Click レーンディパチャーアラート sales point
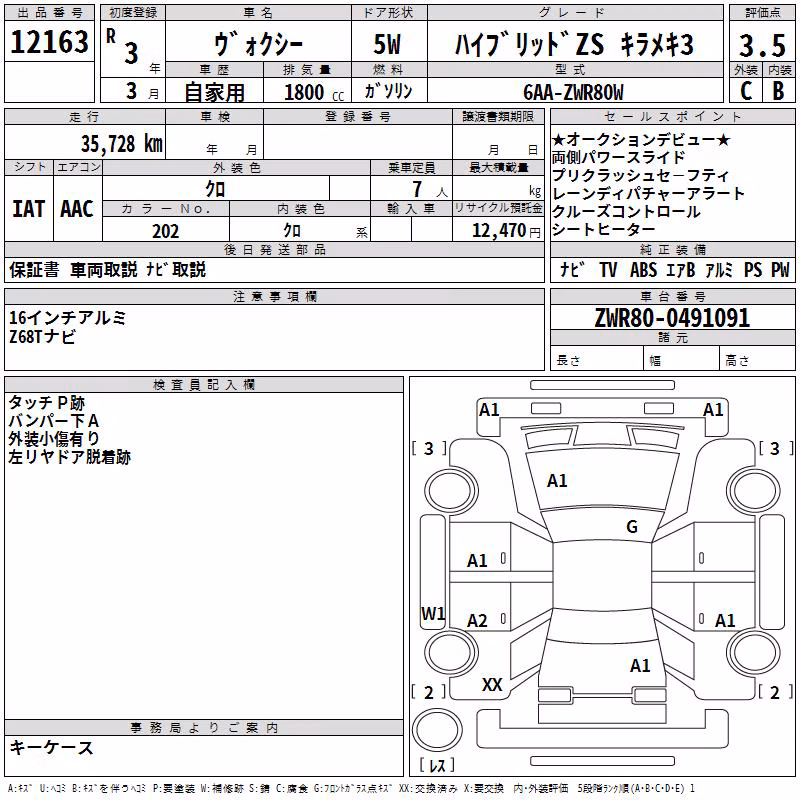800x800 pixels. tap(648, 194)
